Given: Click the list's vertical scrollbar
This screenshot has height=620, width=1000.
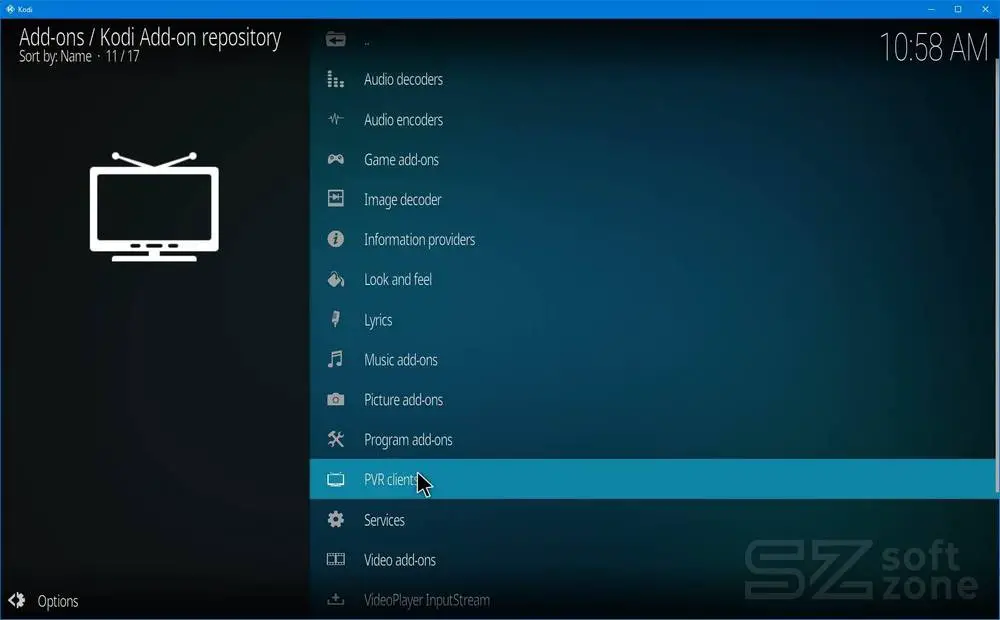Looking at the screenshot, I should click(997, 276).
